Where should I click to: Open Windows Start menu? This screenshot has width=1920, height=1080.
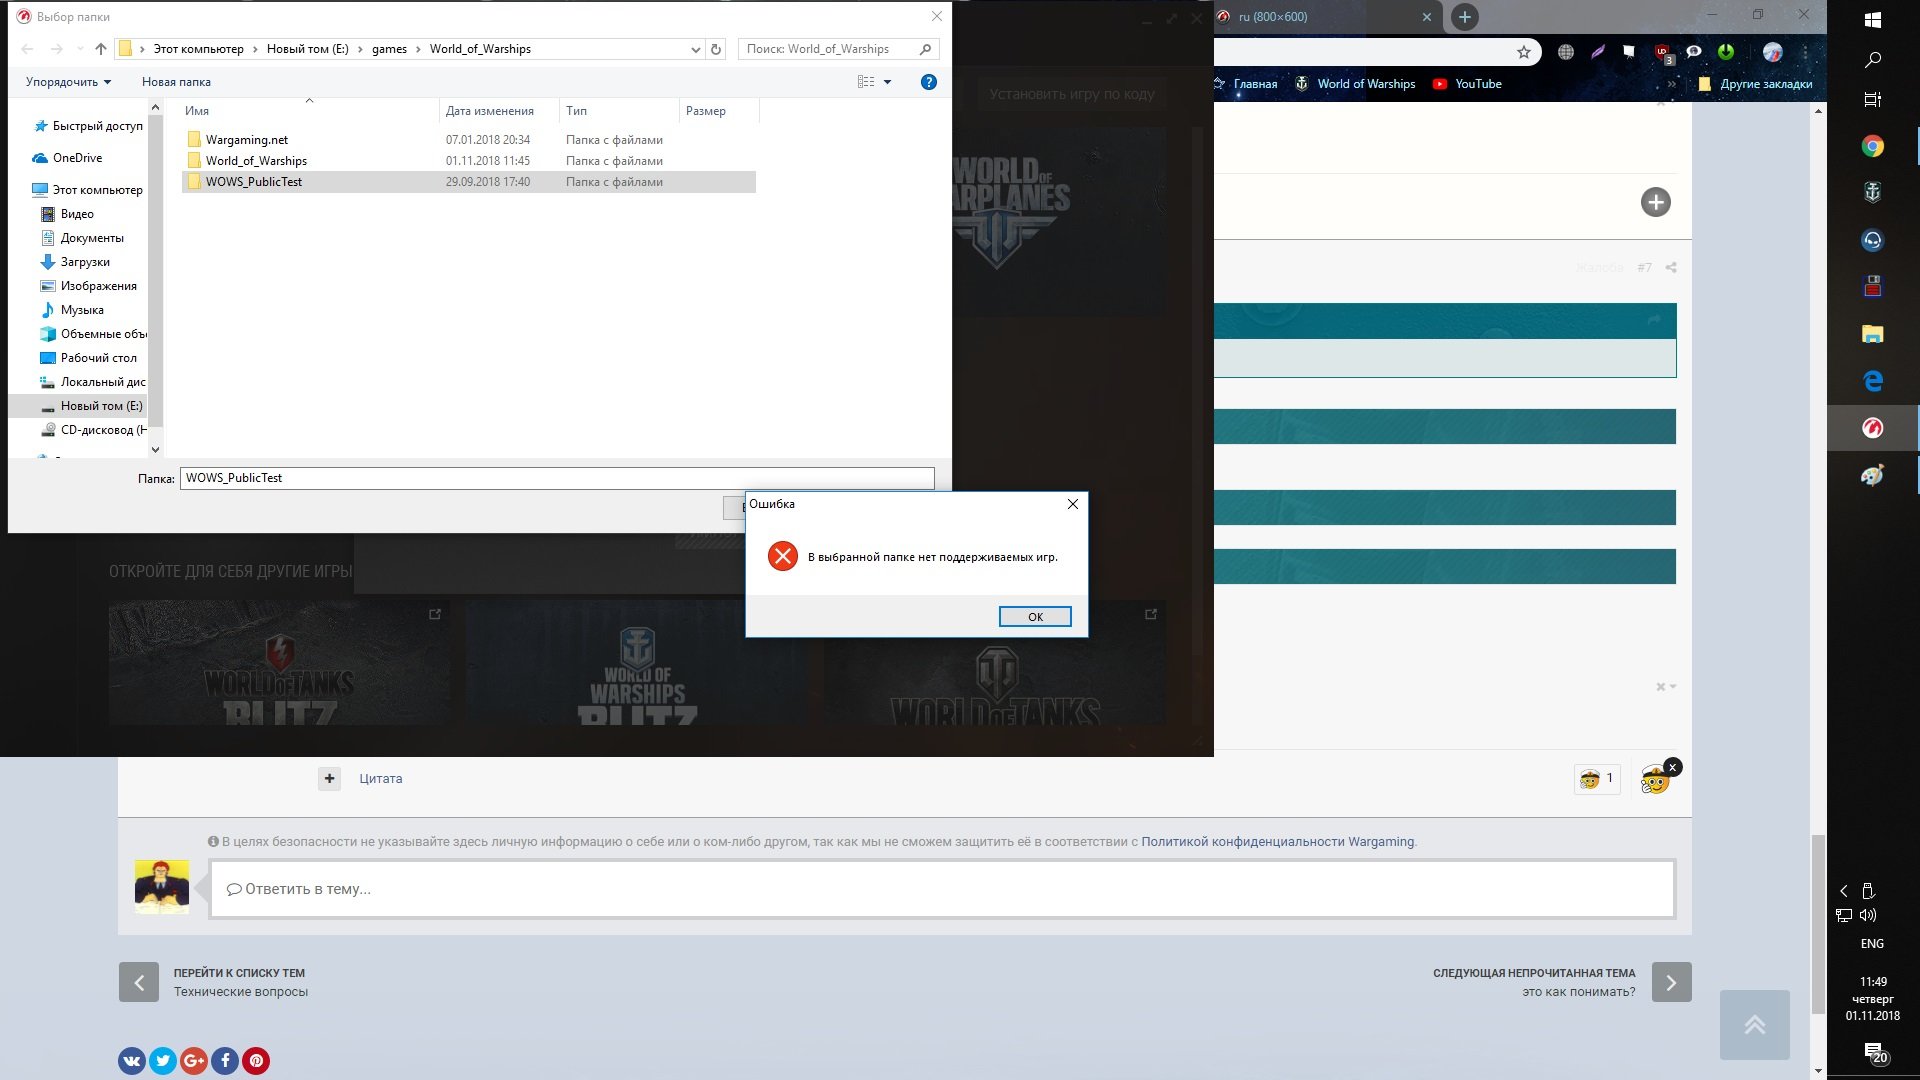coord(1873,20)
